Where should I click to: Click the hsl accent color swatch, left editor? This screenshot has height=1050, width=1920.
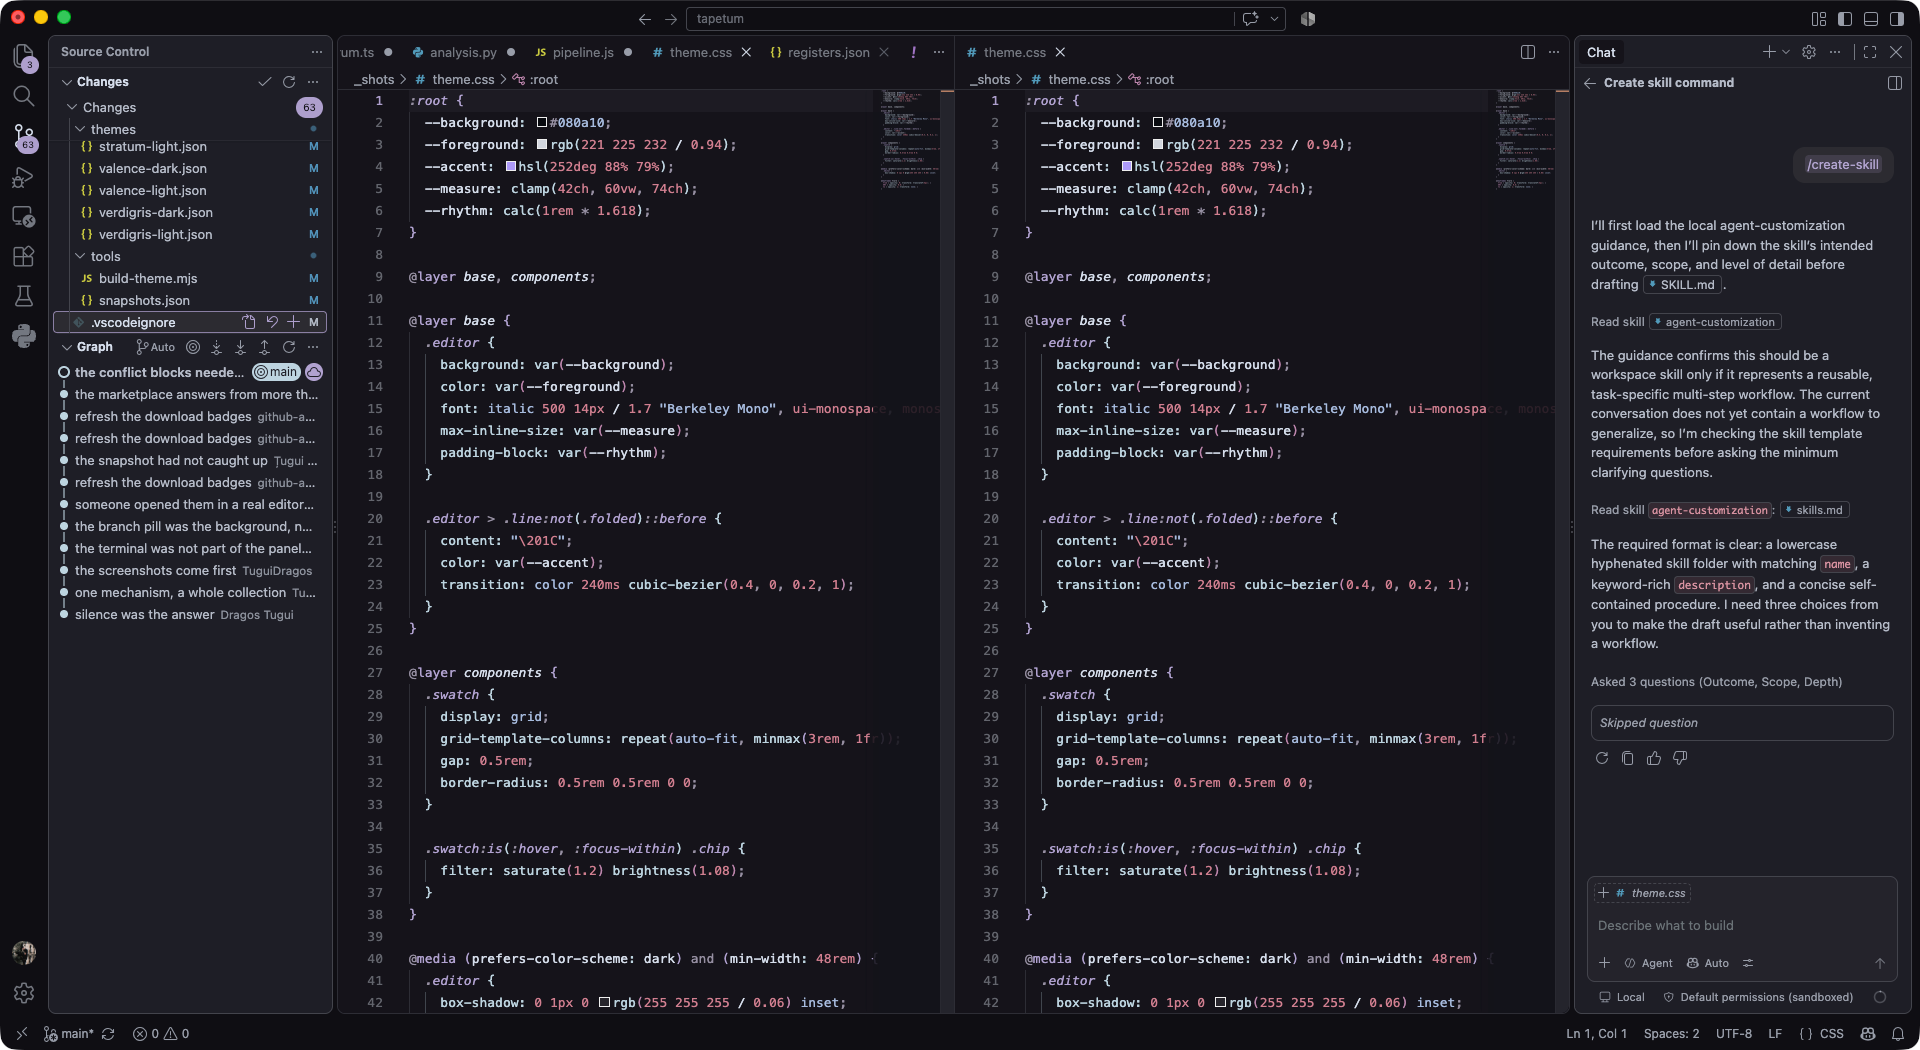[511, 167]
